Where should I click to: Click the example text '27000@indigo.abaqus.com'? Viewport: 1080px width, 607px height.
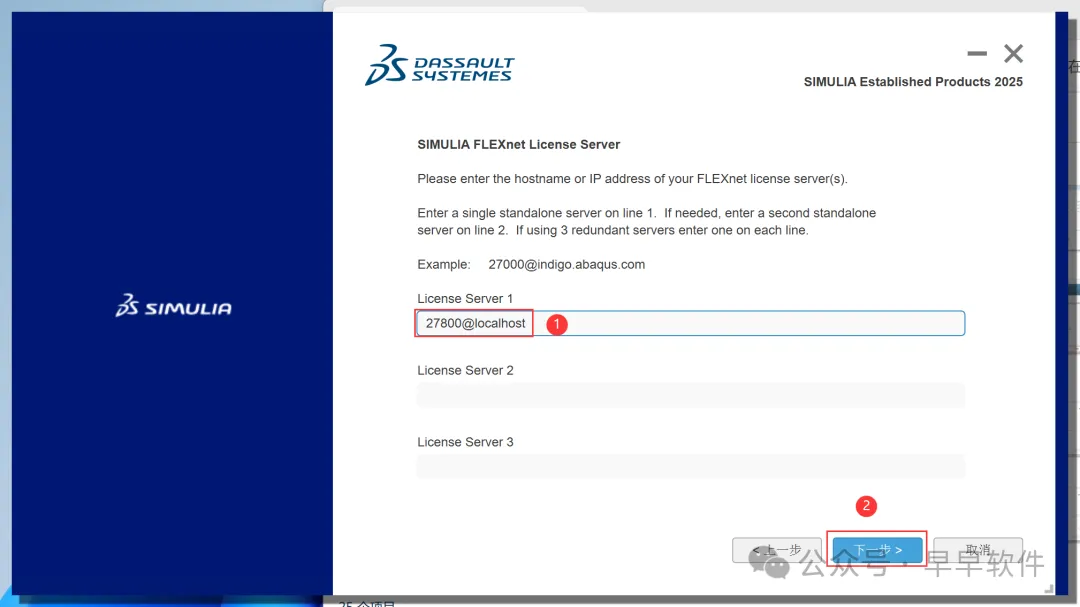pos(567,265)
